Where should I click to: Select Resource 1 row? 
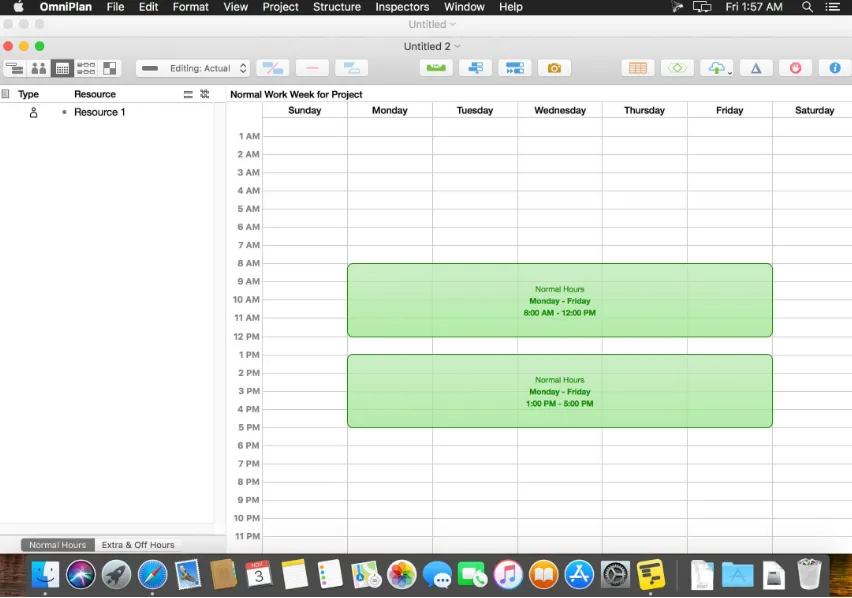pyautogui.click(x=106, y=112)
